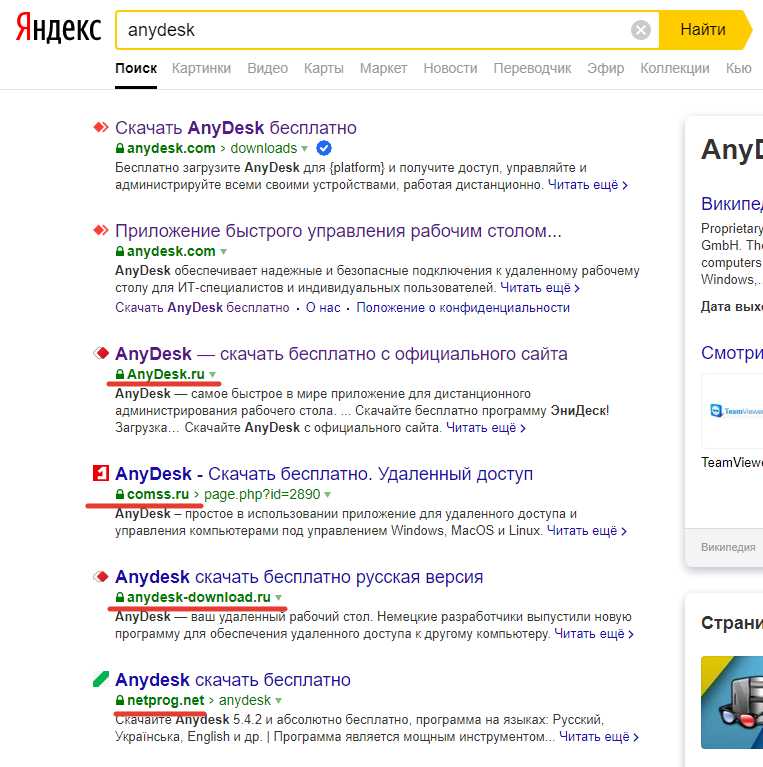Open the Новости tab
Image resolution: width=763 pixels, height=767 pixels.
tap(450, 68)
